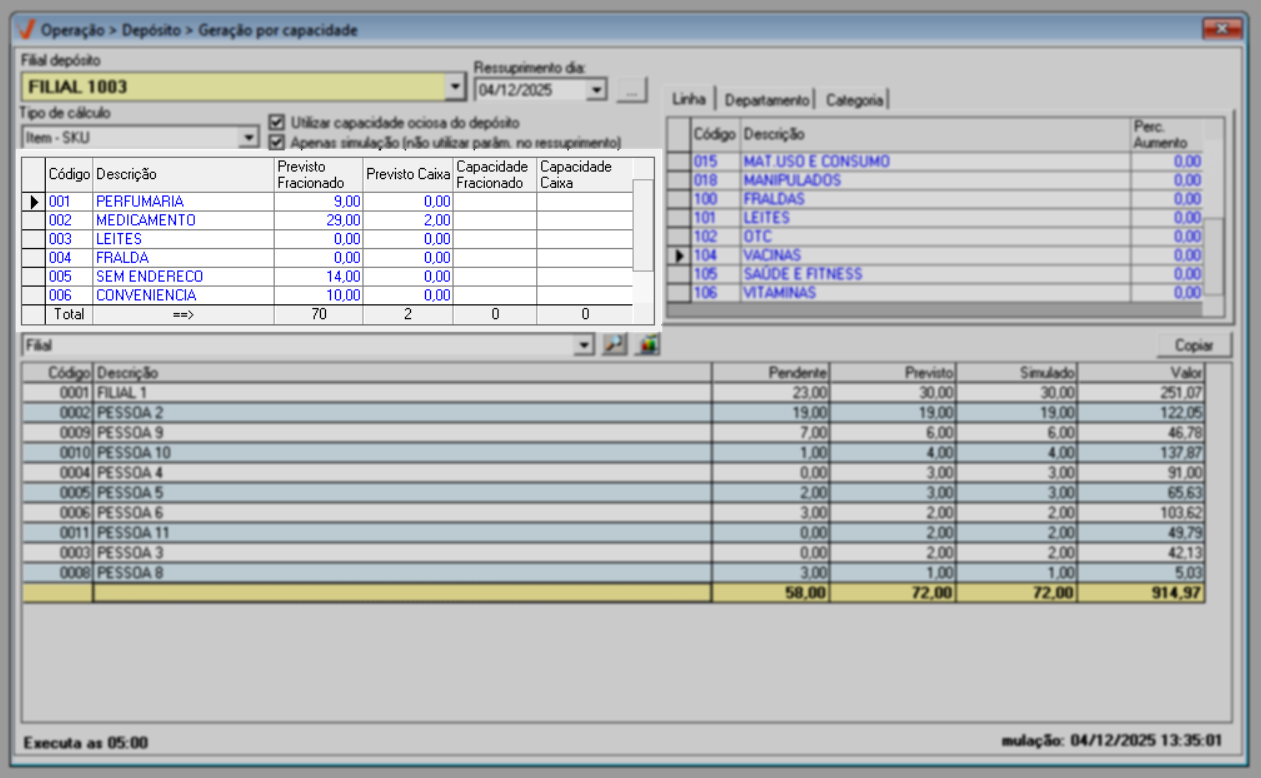
Task: Open the Filial depósito dropdown
Action: 456,87
